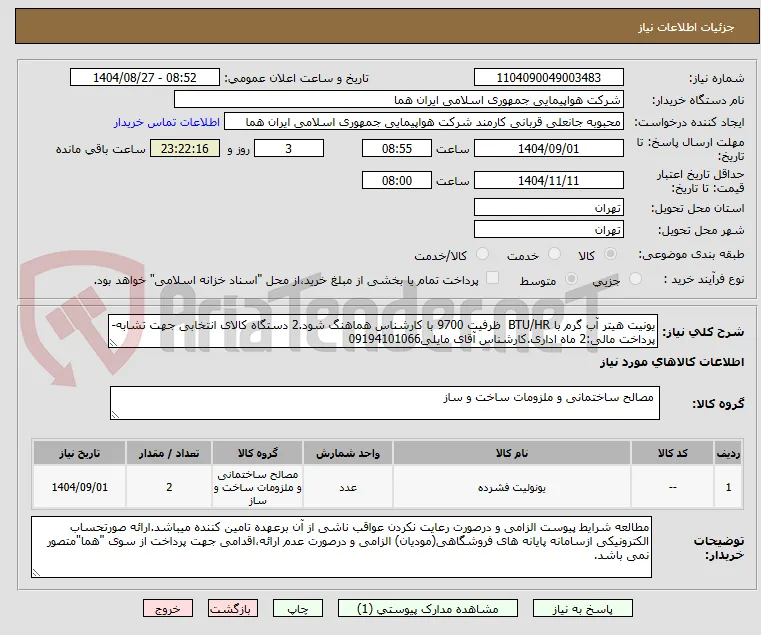Click the delivery province تهران field

tap(548, 208)
